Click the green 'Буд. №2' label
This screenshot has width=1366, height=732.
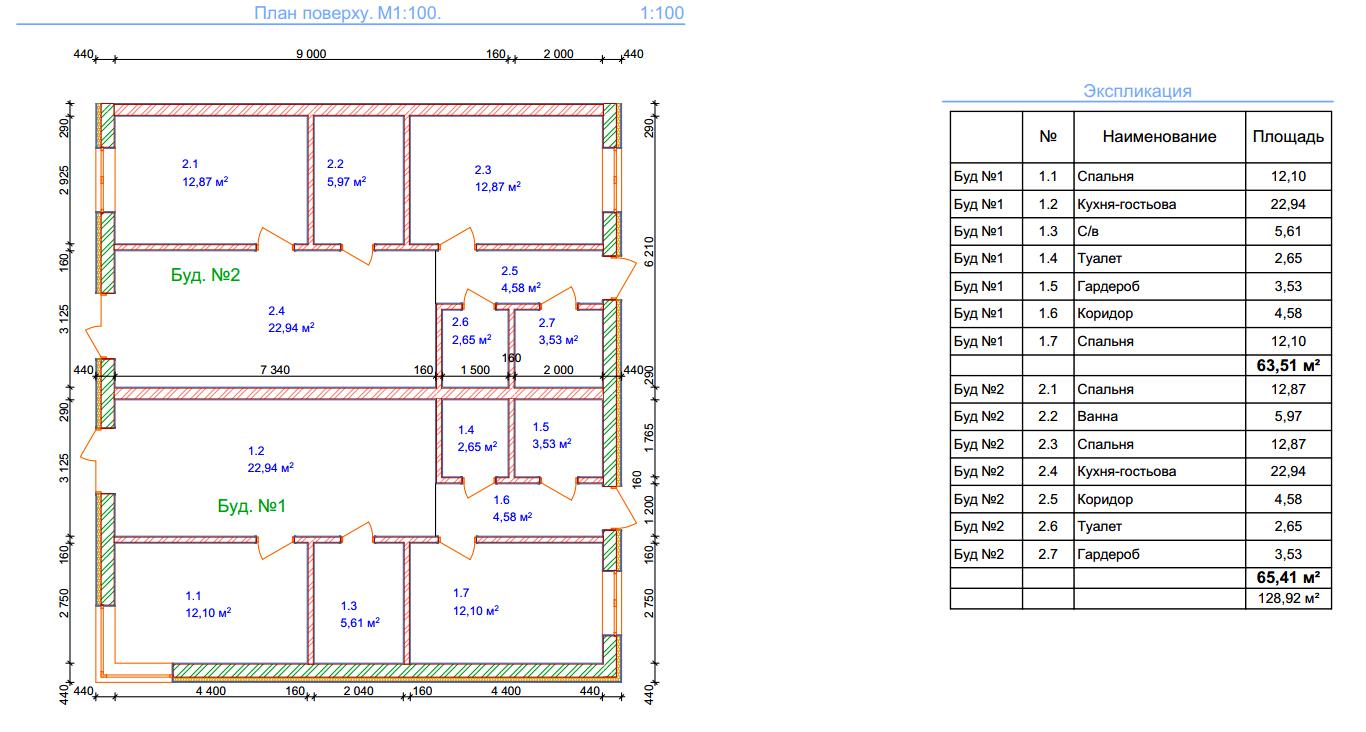[x=206, y=275]
